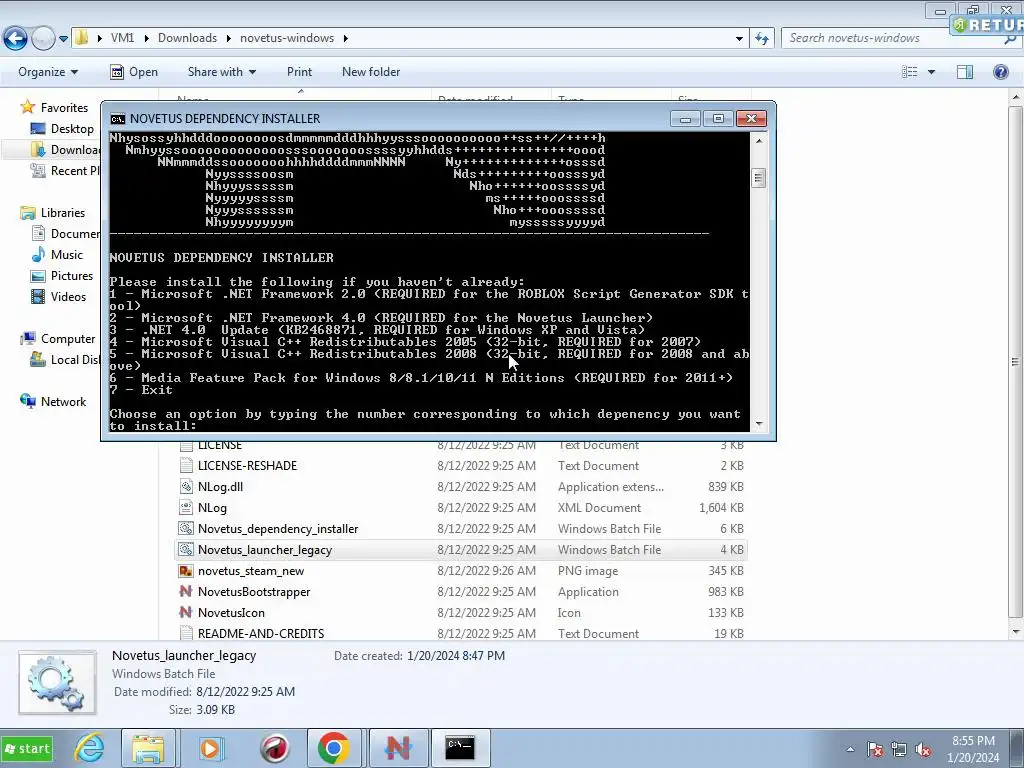Click the network tray icon
The width and height of the screenshot is (1024, 768).
[x=899, y=749]
